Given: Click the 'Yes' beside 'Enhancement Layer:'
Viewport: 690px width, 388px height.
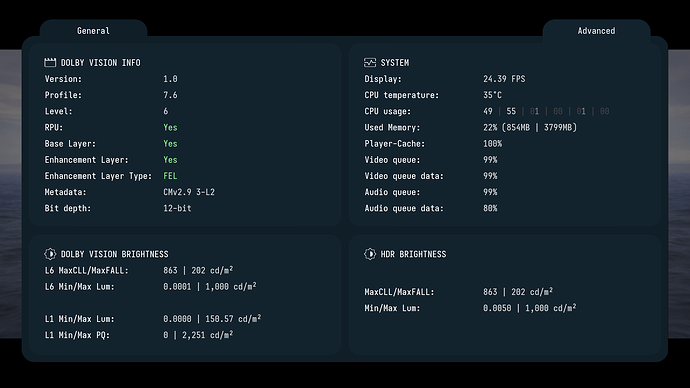Looking at the screenshot, I should tap(170, 160).
